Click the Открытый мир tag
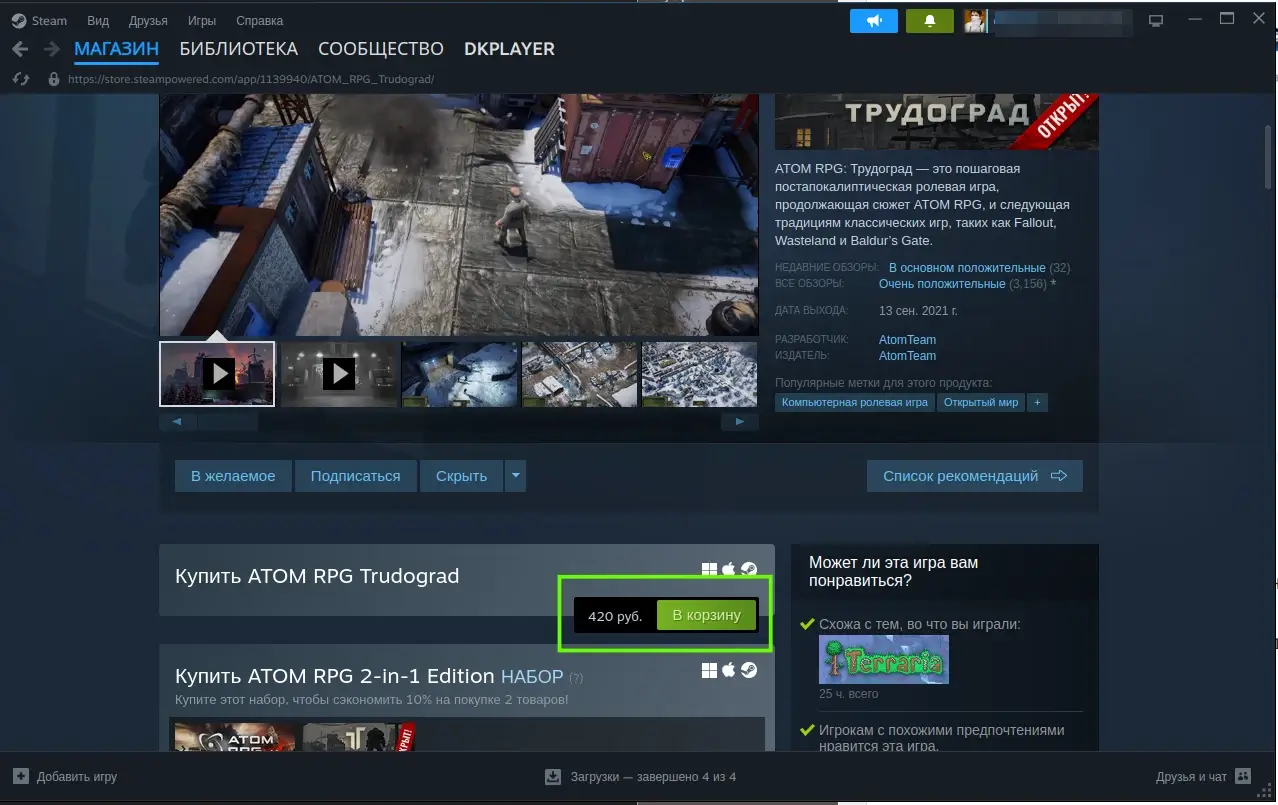The image size is (1278, 805). [981, 402]
